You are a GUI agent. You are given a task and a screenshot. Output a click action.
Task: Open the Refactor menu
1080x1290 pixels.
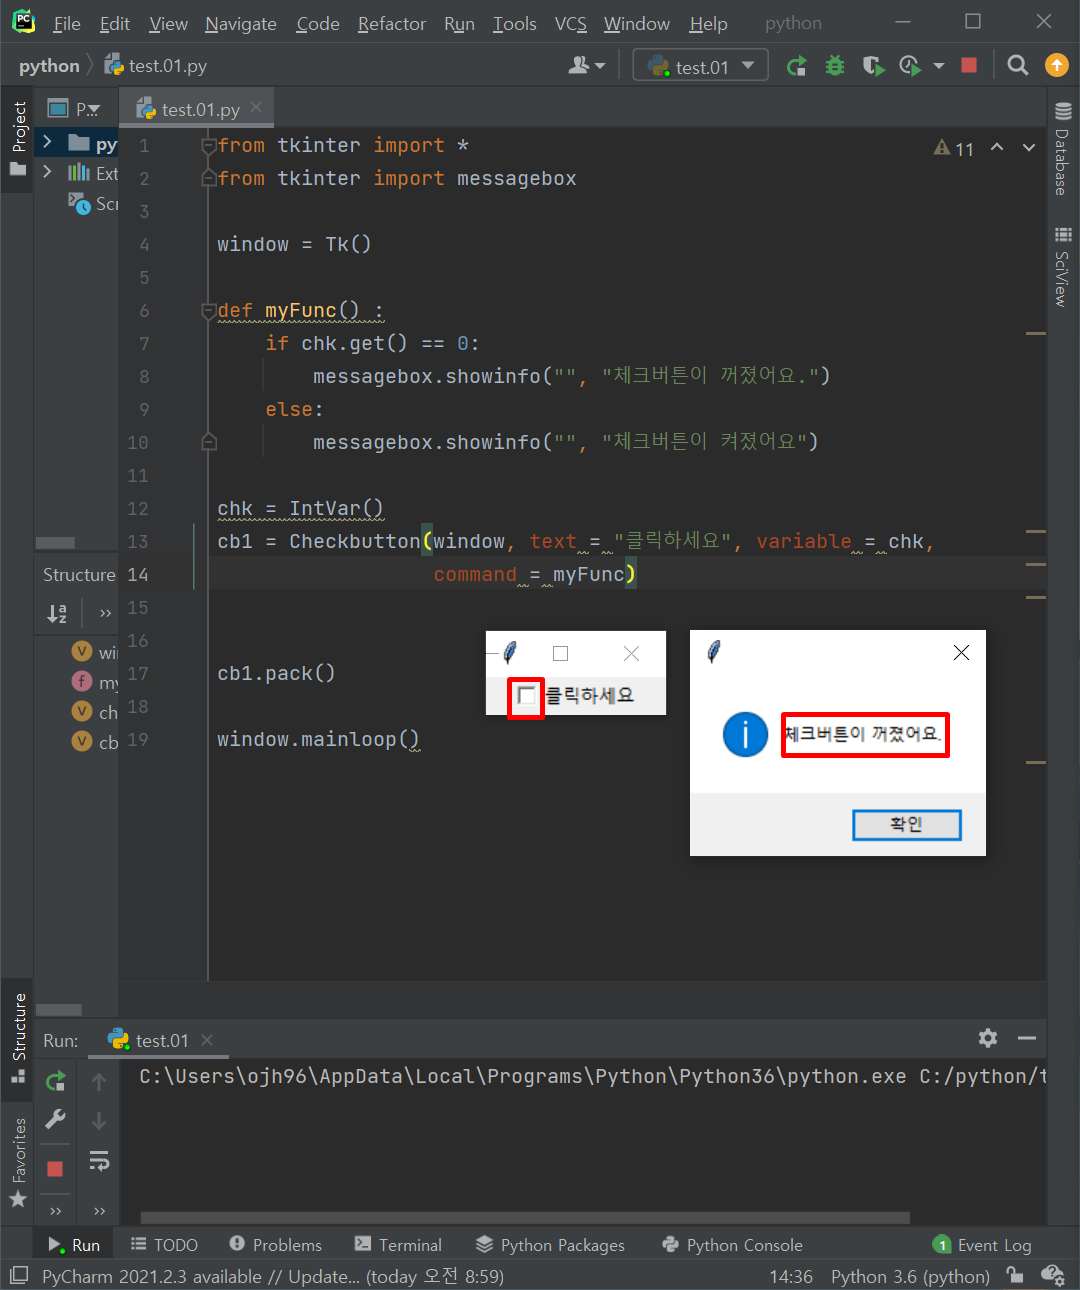392,24
